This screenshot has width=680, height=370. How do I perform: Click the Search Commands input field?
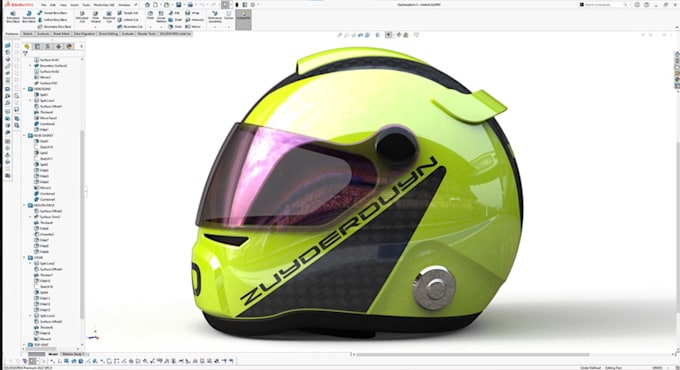pyautogui.click(x=604, y=4)
